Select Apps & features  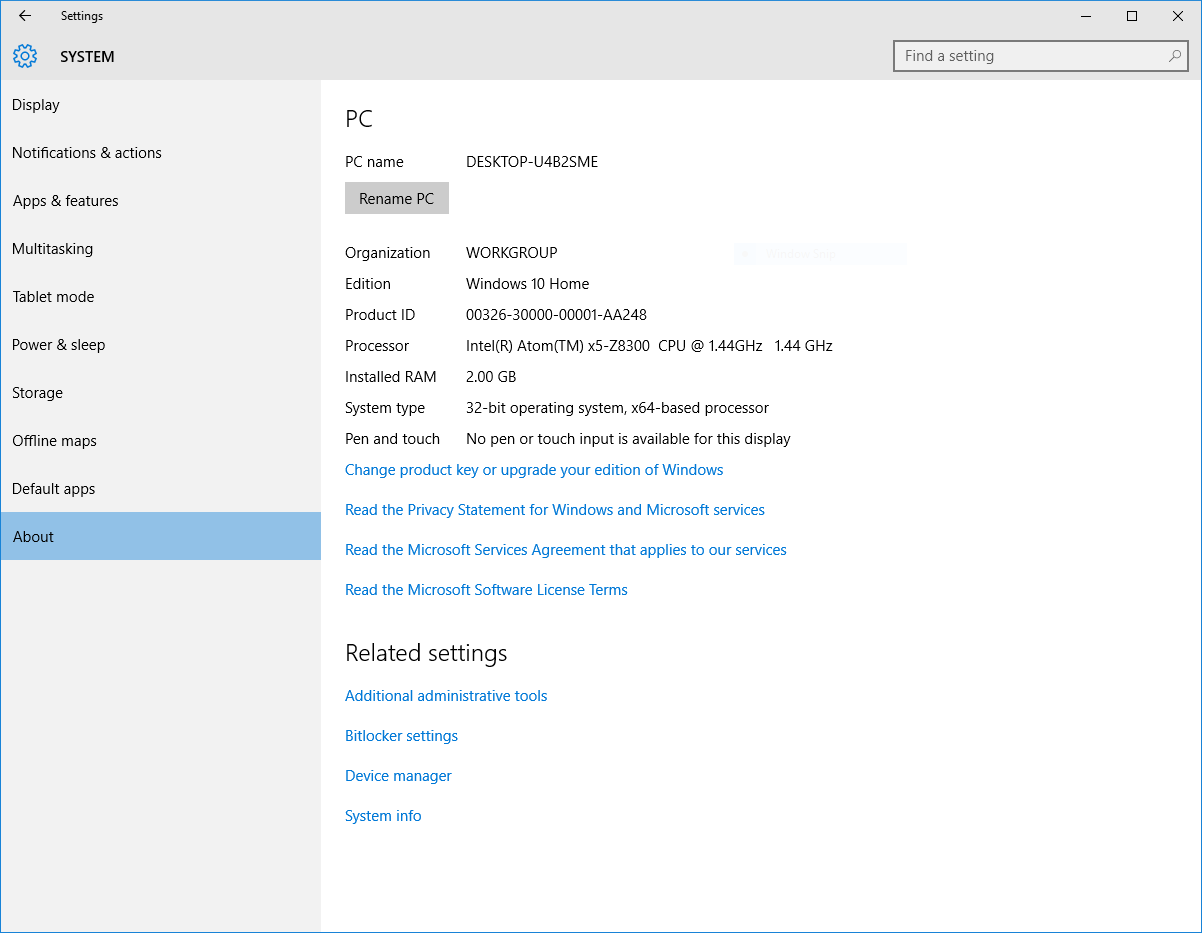tap(160, 201)
